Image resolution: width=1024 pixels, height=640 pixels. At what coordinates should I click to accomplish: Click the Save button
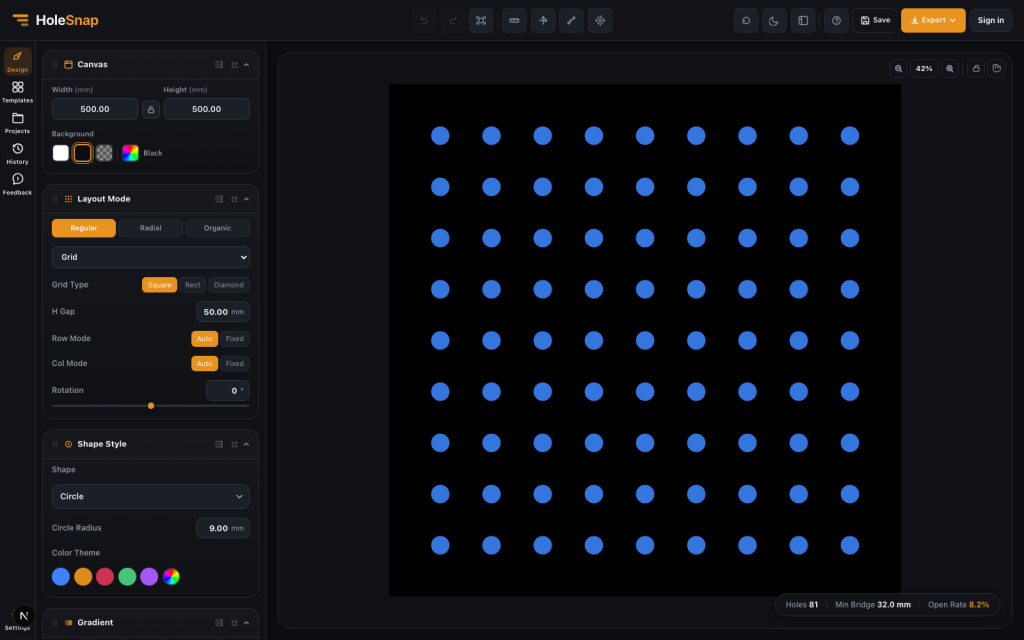875,20
